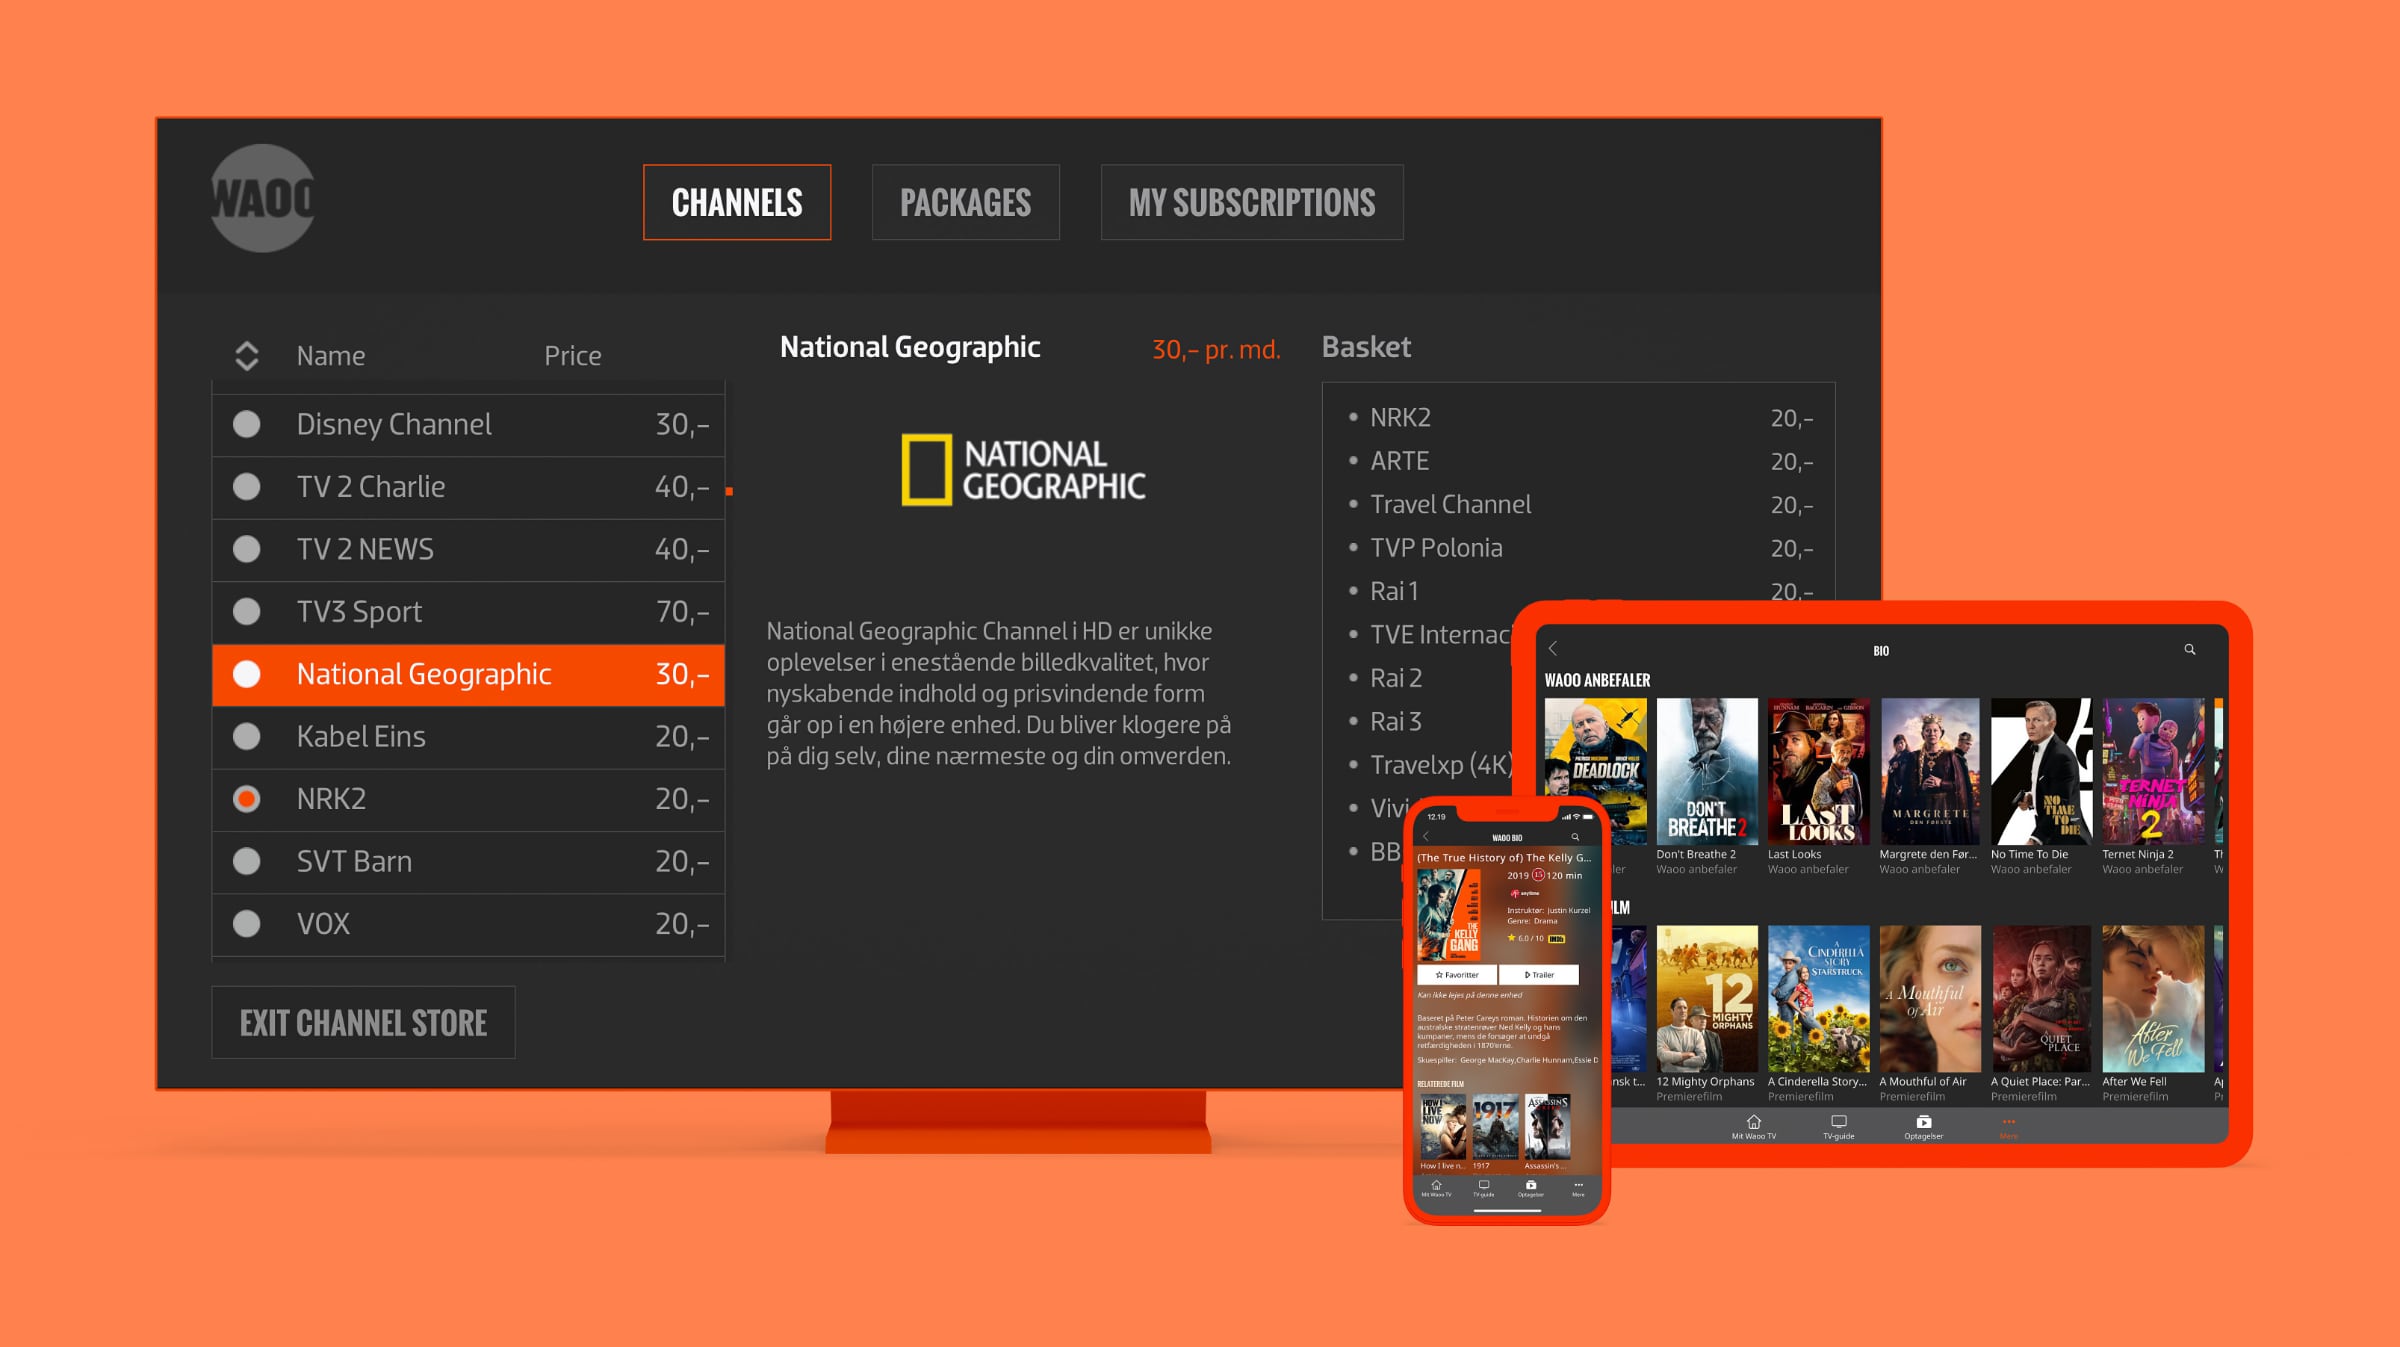Select the TV 2 Charlie radio button
Viewport: 2400px width, 1347px height.
click(247, 487)
